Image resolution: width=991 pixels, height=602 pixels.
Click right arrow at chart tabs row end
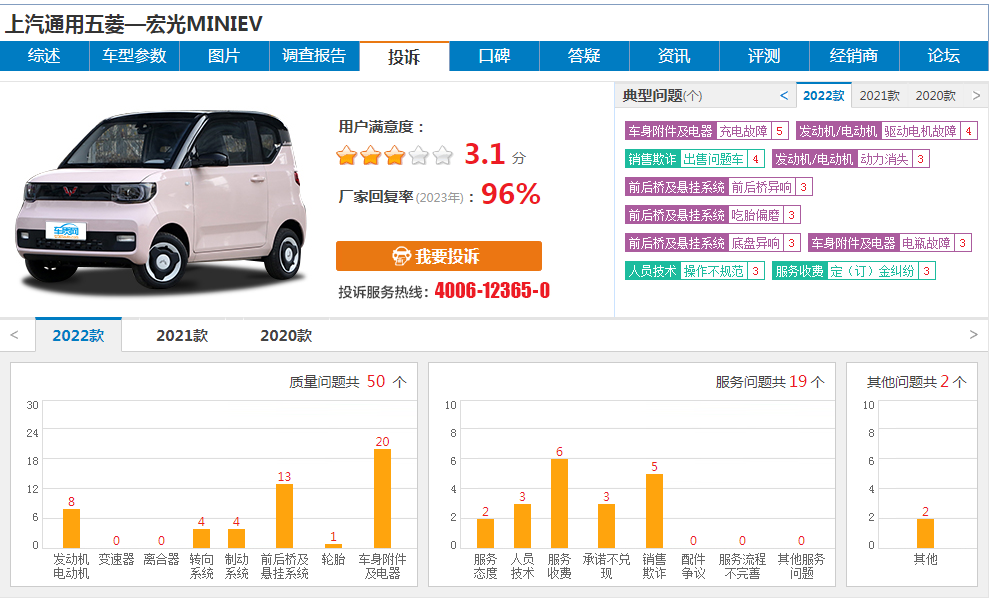coord(974,335)
